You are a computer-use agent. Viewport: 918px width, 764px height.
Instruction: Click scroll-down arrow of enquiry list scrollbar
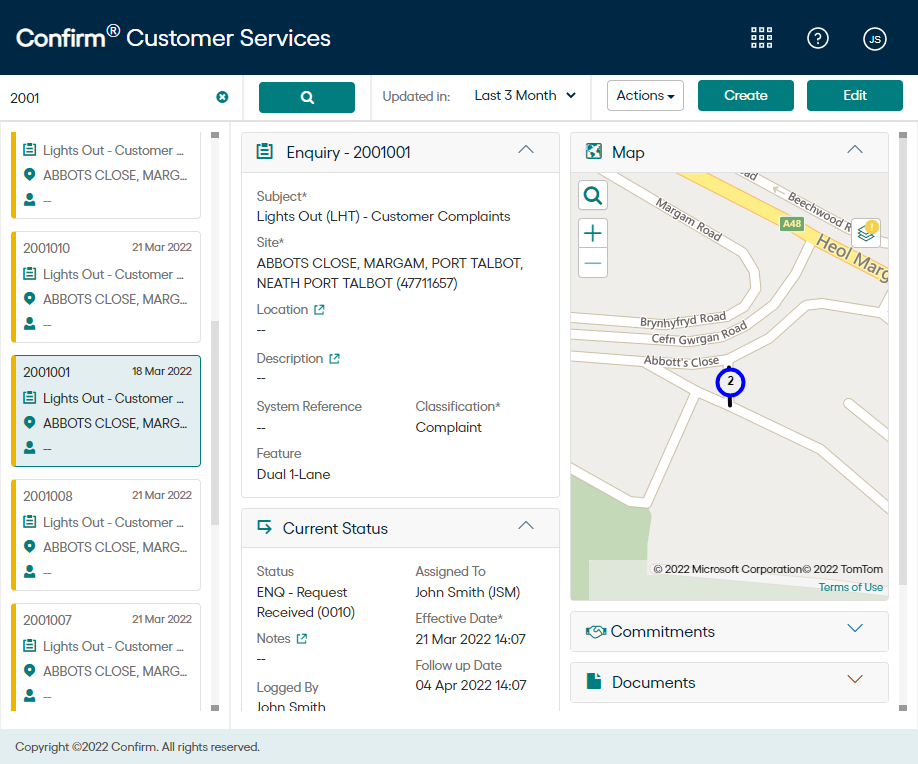pos(215,707)
